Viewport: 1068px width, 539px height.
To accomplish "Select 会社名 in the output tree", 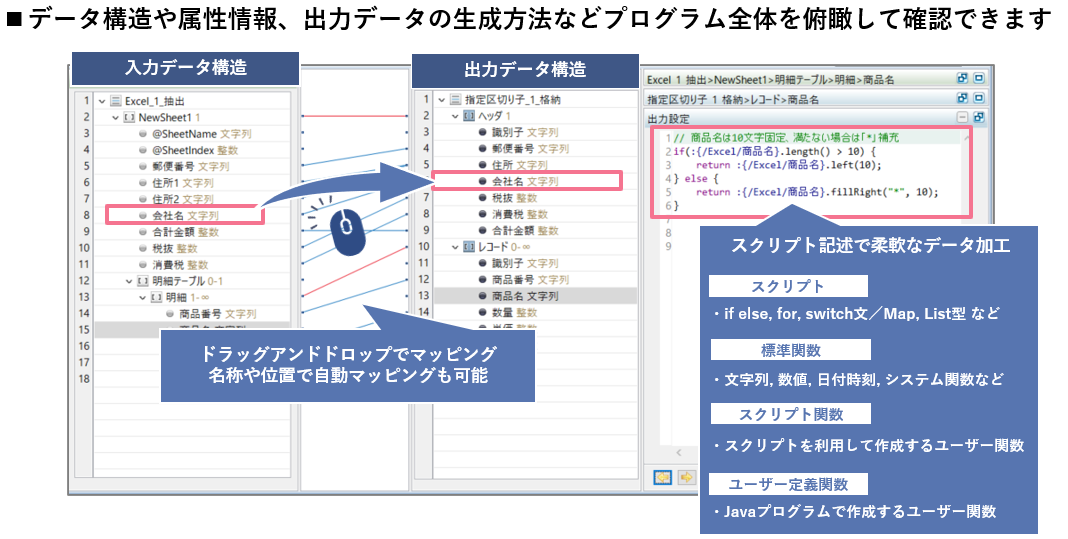I will click(x=525, y=181).
